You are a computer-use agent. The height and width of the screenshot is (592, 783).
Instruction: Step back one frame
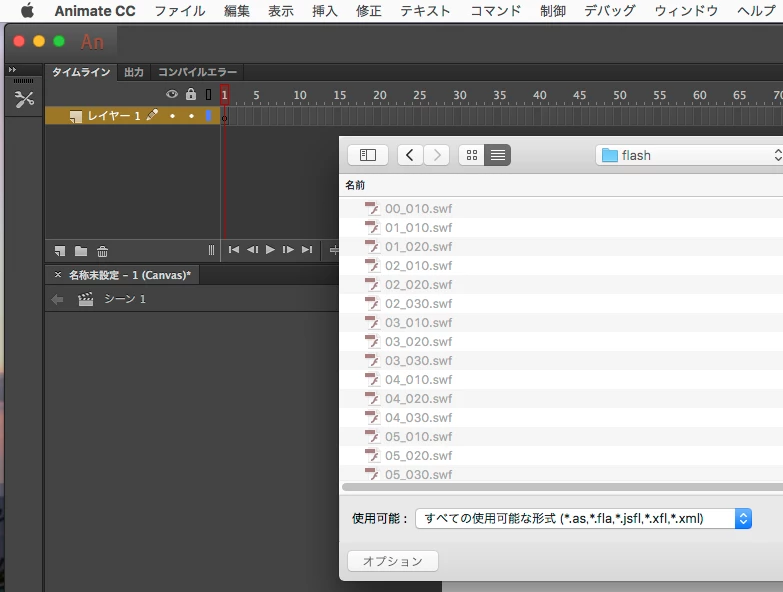pos(253,250)
